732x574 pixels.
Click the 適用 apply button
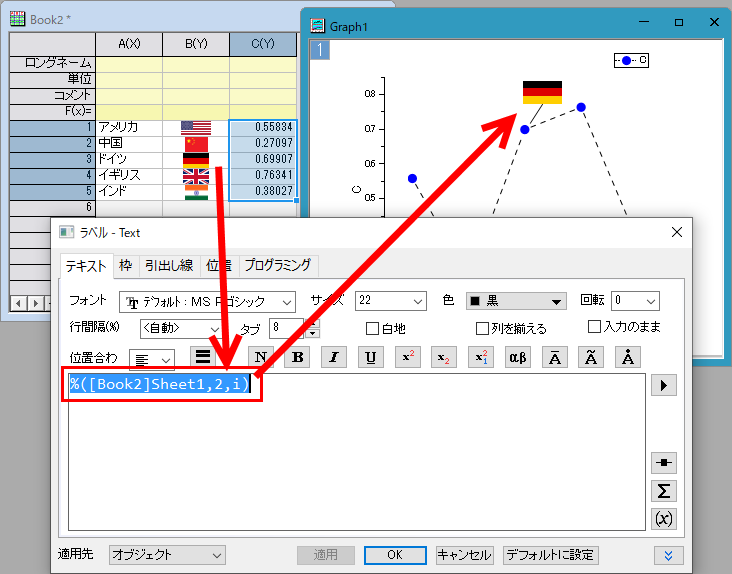pos(325,555)
